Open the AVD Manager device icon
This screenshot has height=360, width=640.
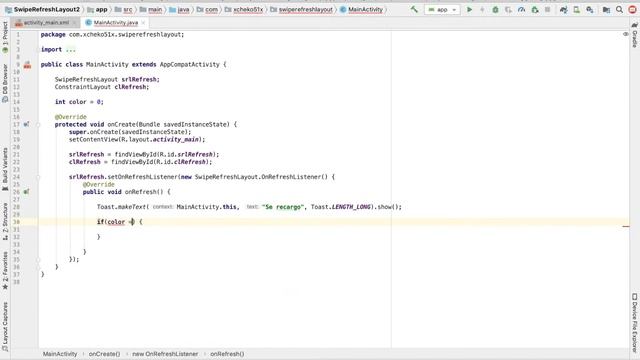pos(576,9)
